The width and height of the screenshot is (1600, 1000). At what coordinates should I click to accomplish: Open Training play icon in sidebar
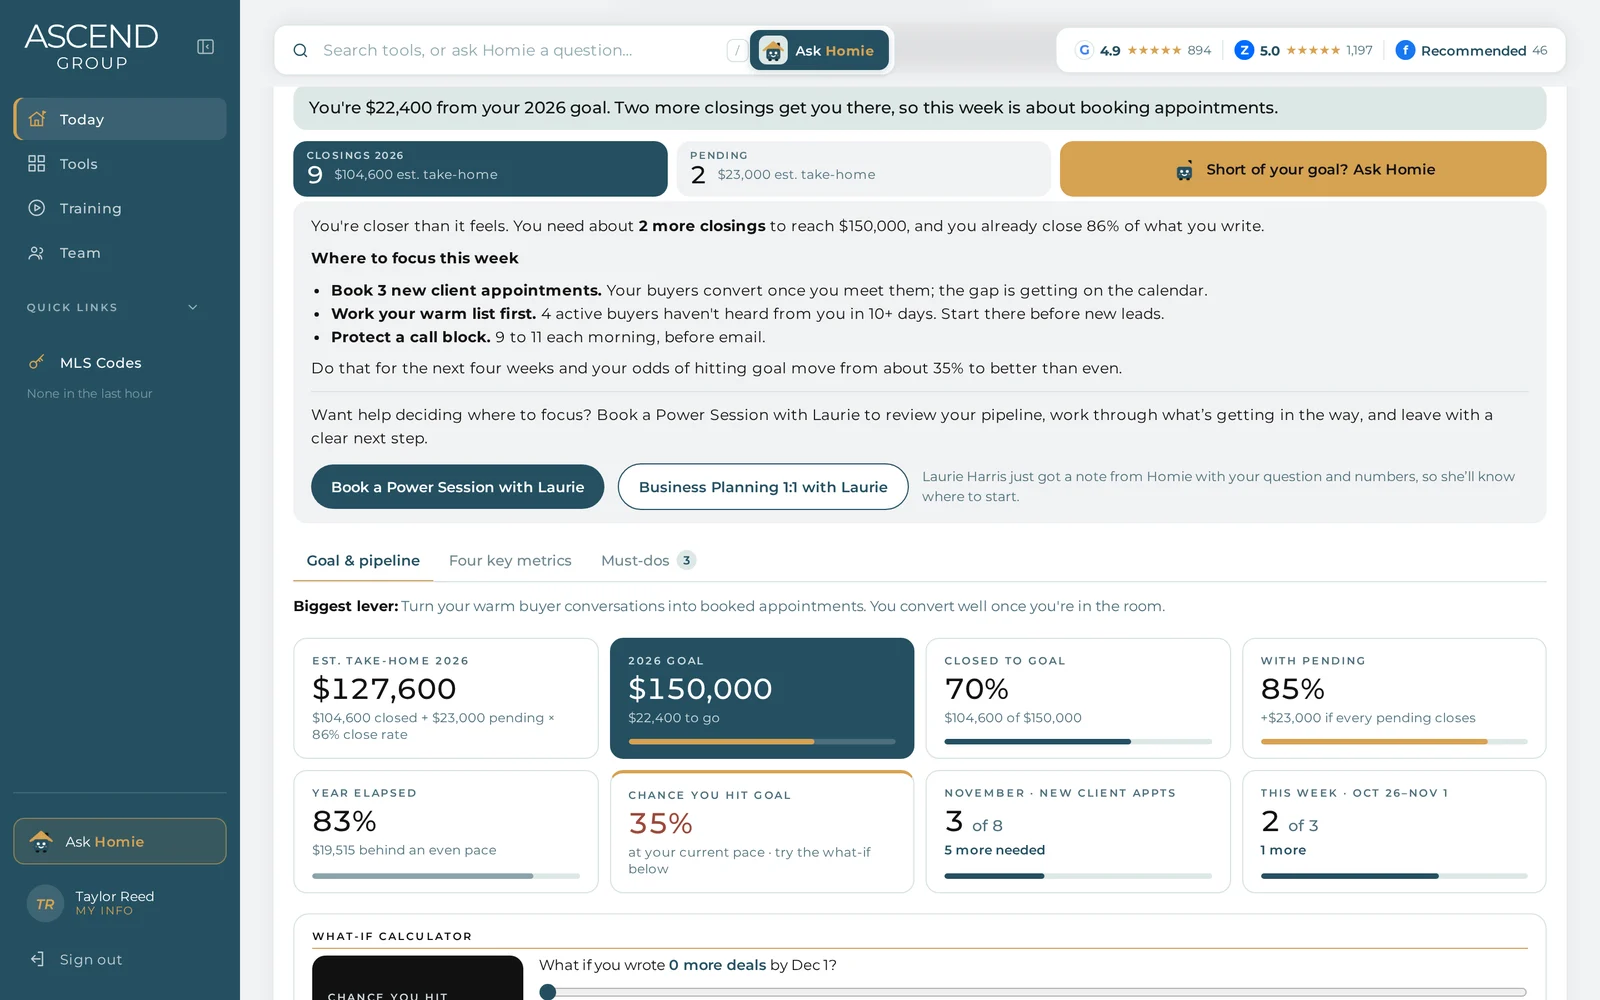point(37,208)
